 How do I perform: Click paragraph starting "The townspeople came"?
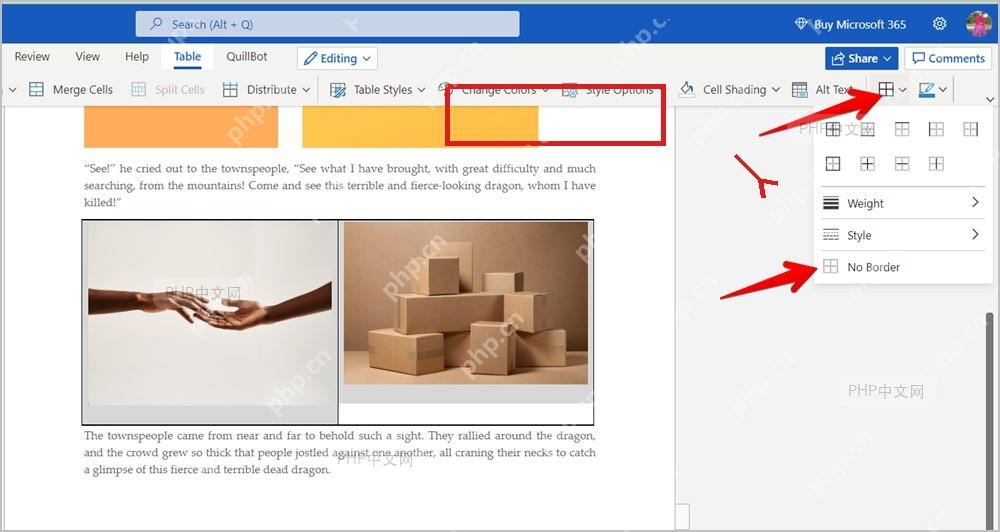pos(339,453)
